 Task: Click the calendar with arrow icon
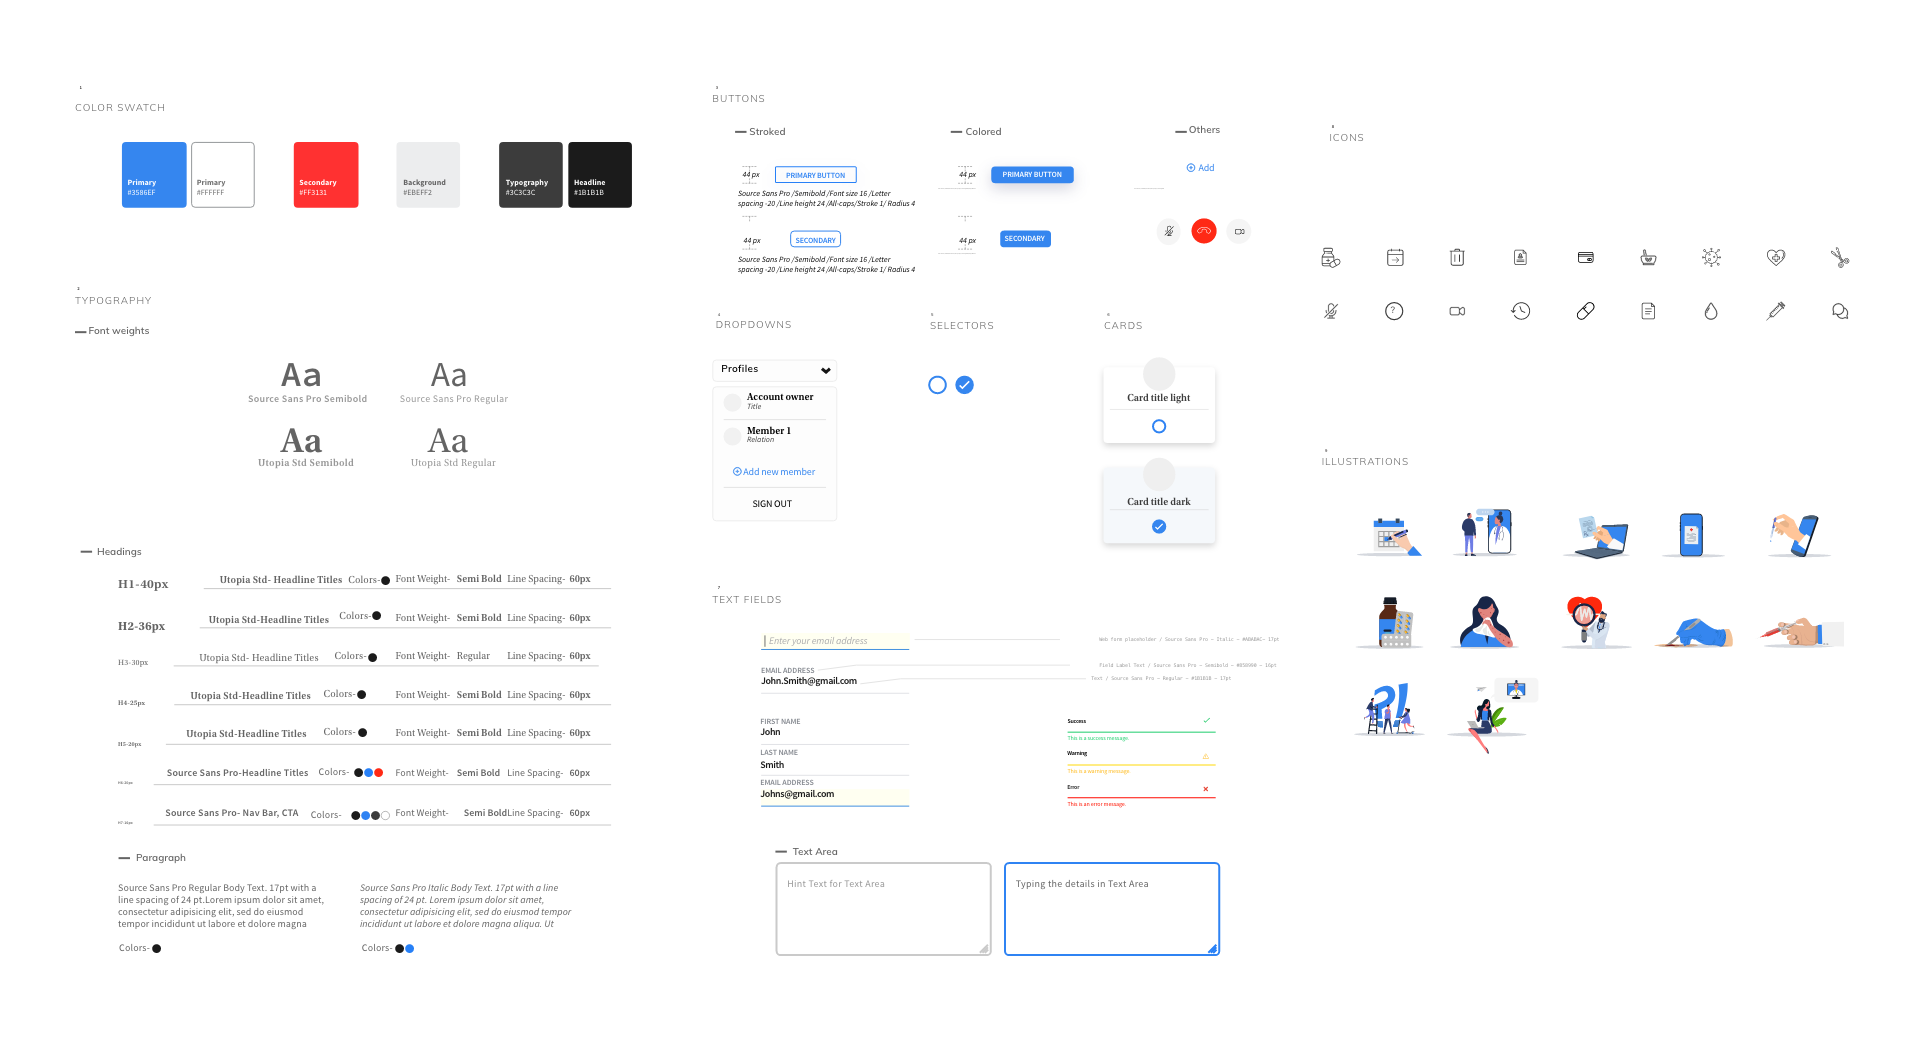click(x=1395, y=258)
